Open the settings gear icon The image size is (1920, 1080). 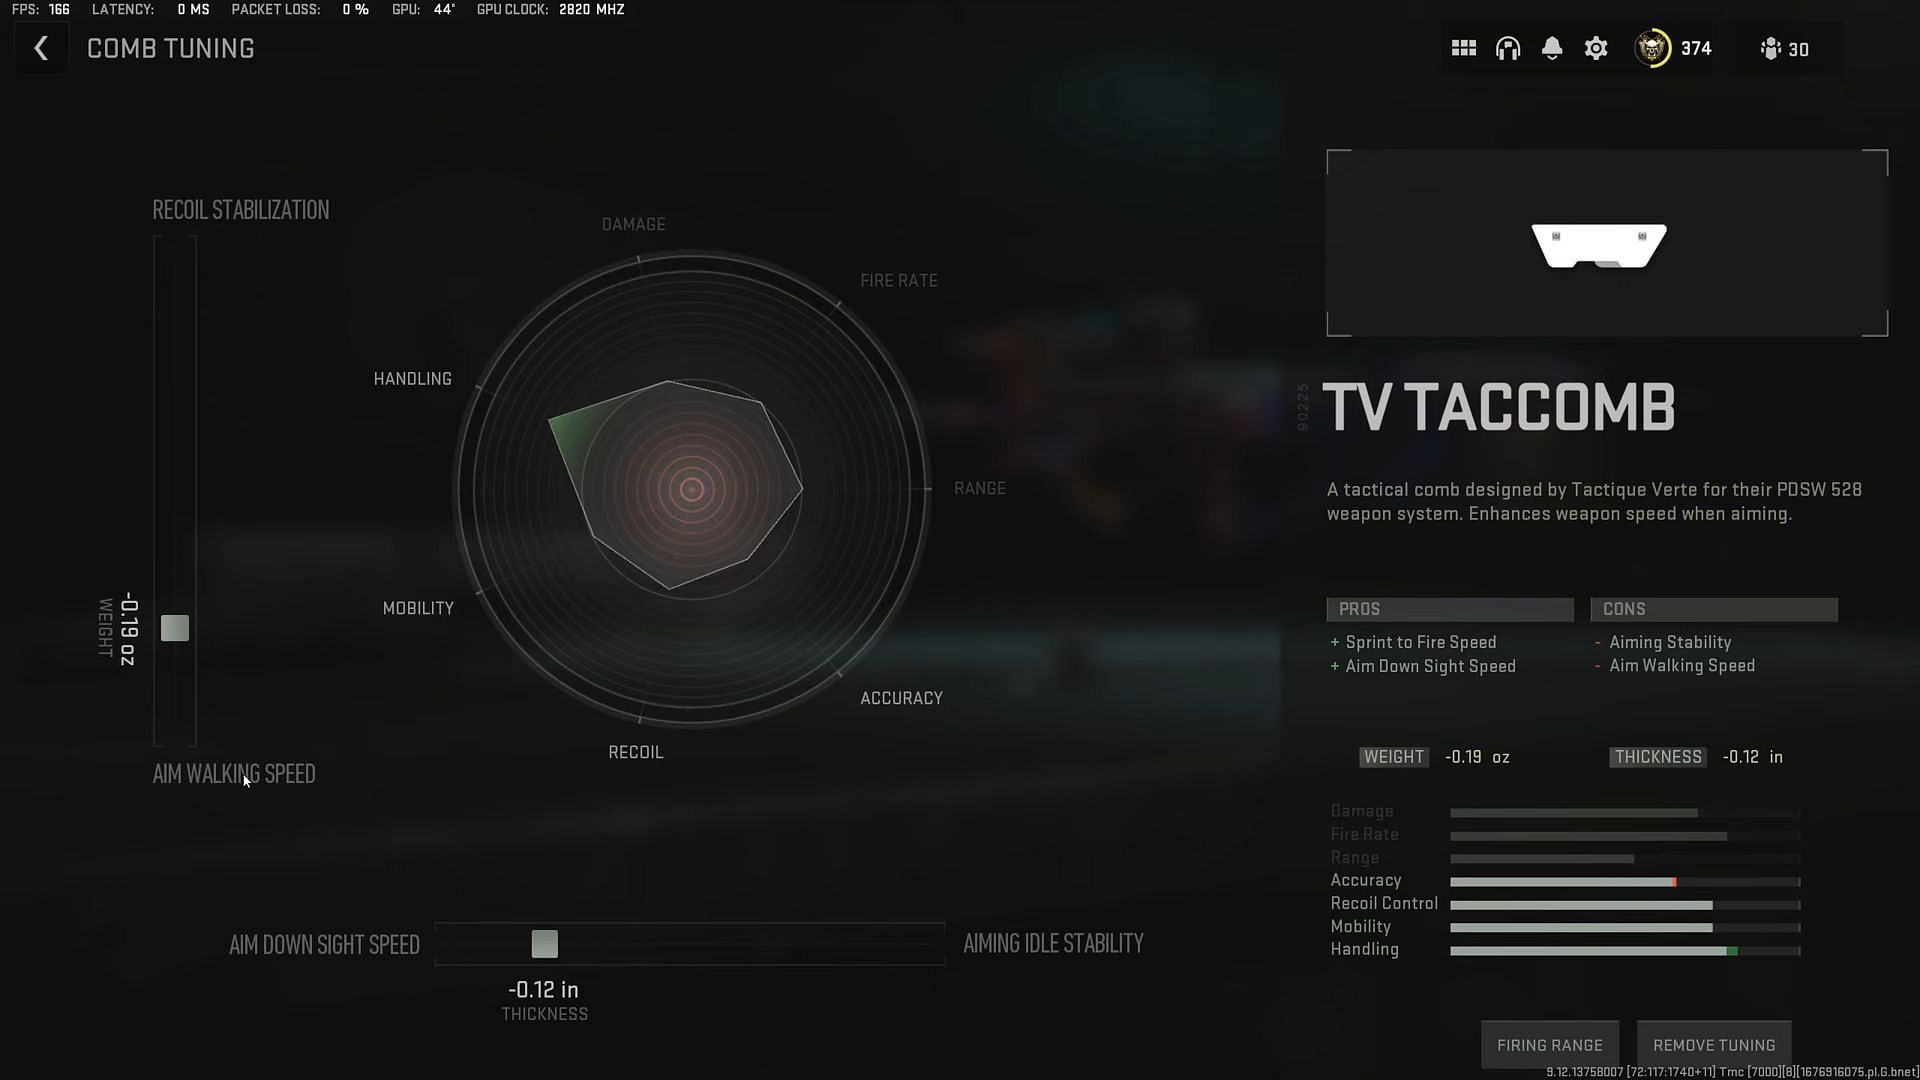coord(1597,49)
